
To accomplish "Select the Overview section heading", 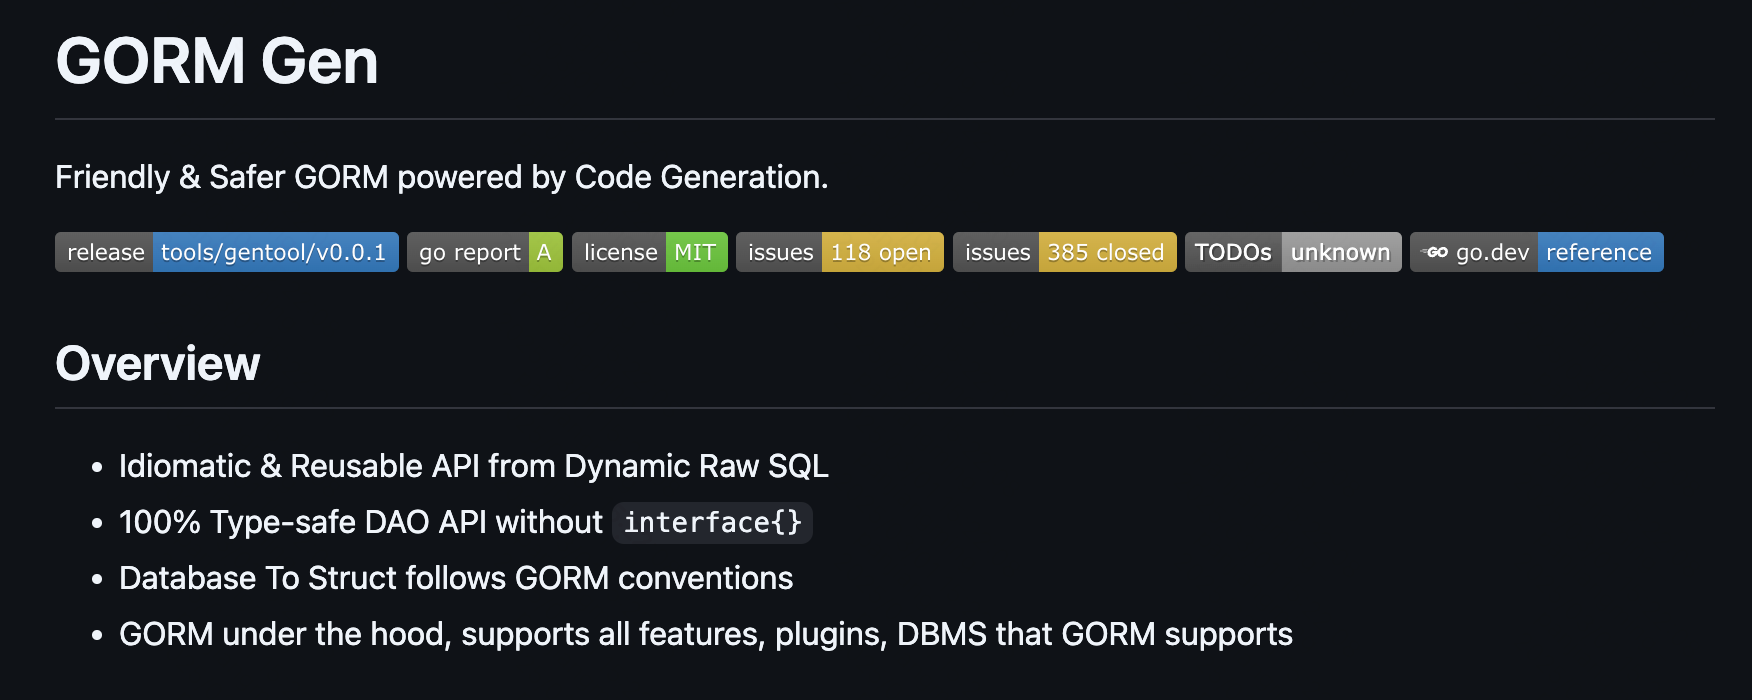I will click(158, 364).
